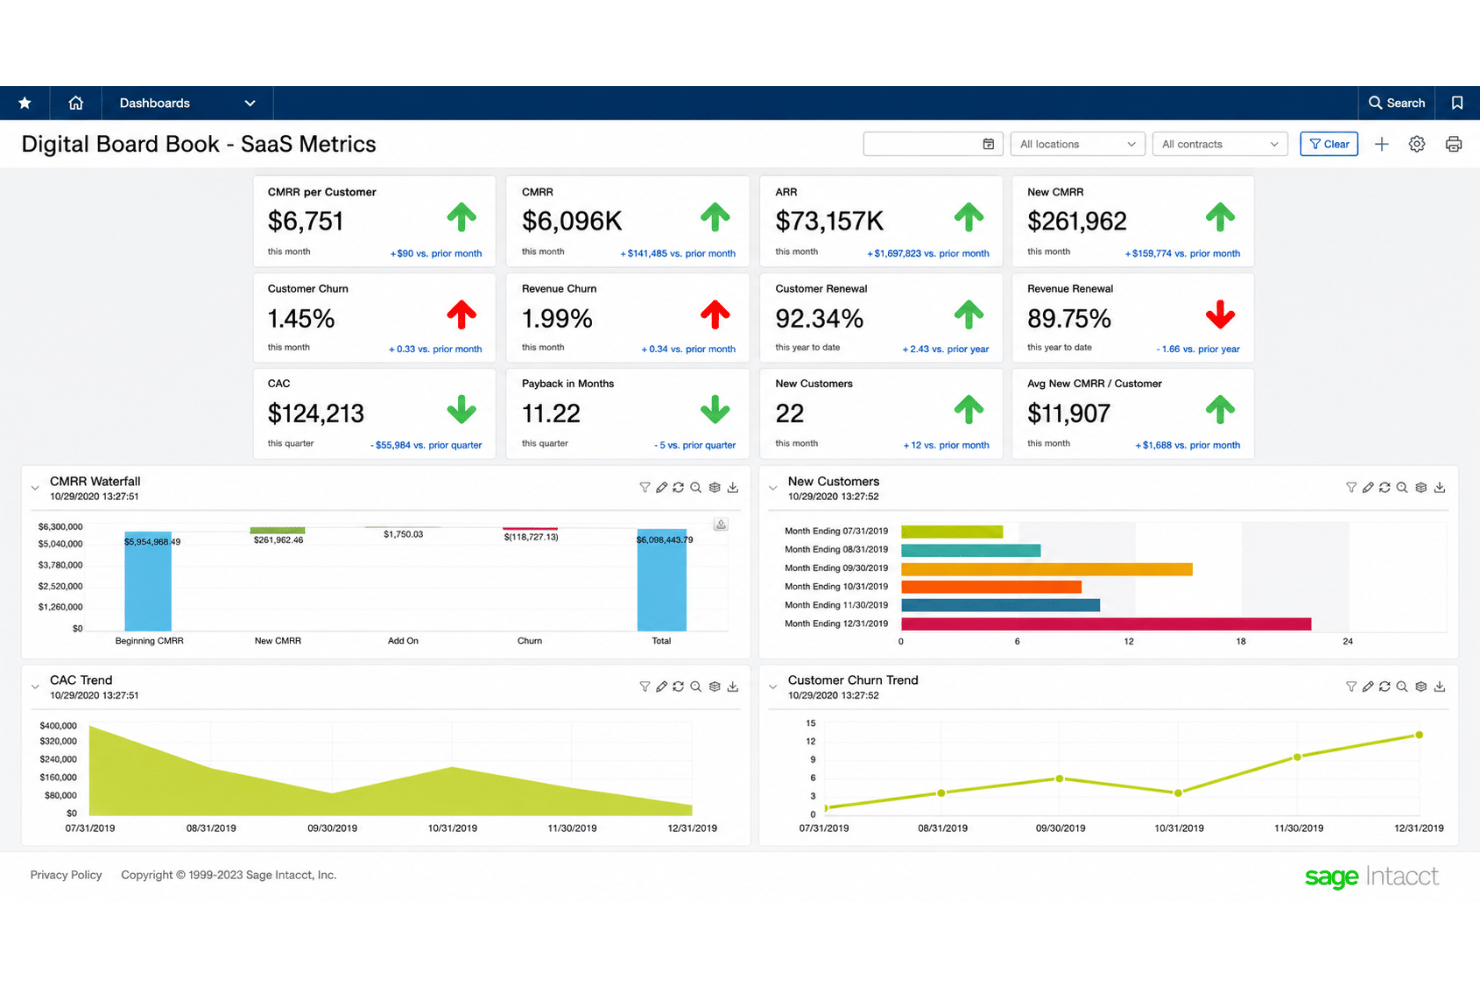Click the Customer Churn 1.45% value
Viewport: 1480px width, 987px height.
click(301, 319)
